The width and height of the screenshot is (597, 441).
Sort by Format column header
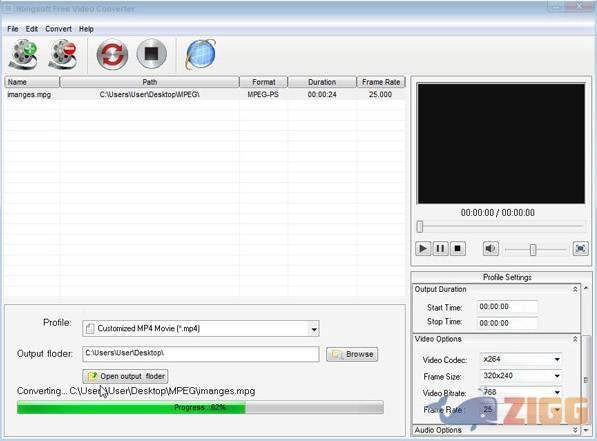pyautogui.click(x=263, y=82)
